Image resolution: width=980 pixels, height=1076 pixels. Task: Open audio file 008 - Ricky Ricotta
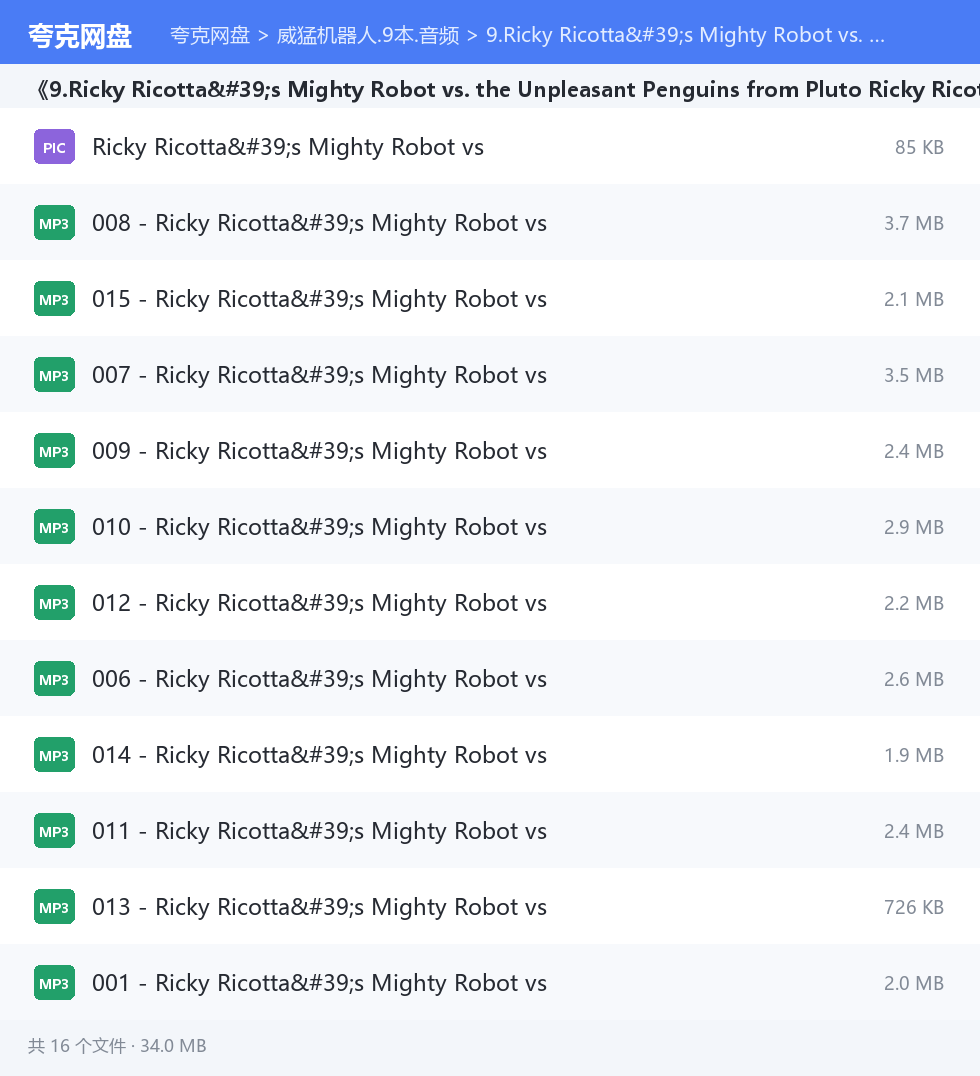coord(319,223)
